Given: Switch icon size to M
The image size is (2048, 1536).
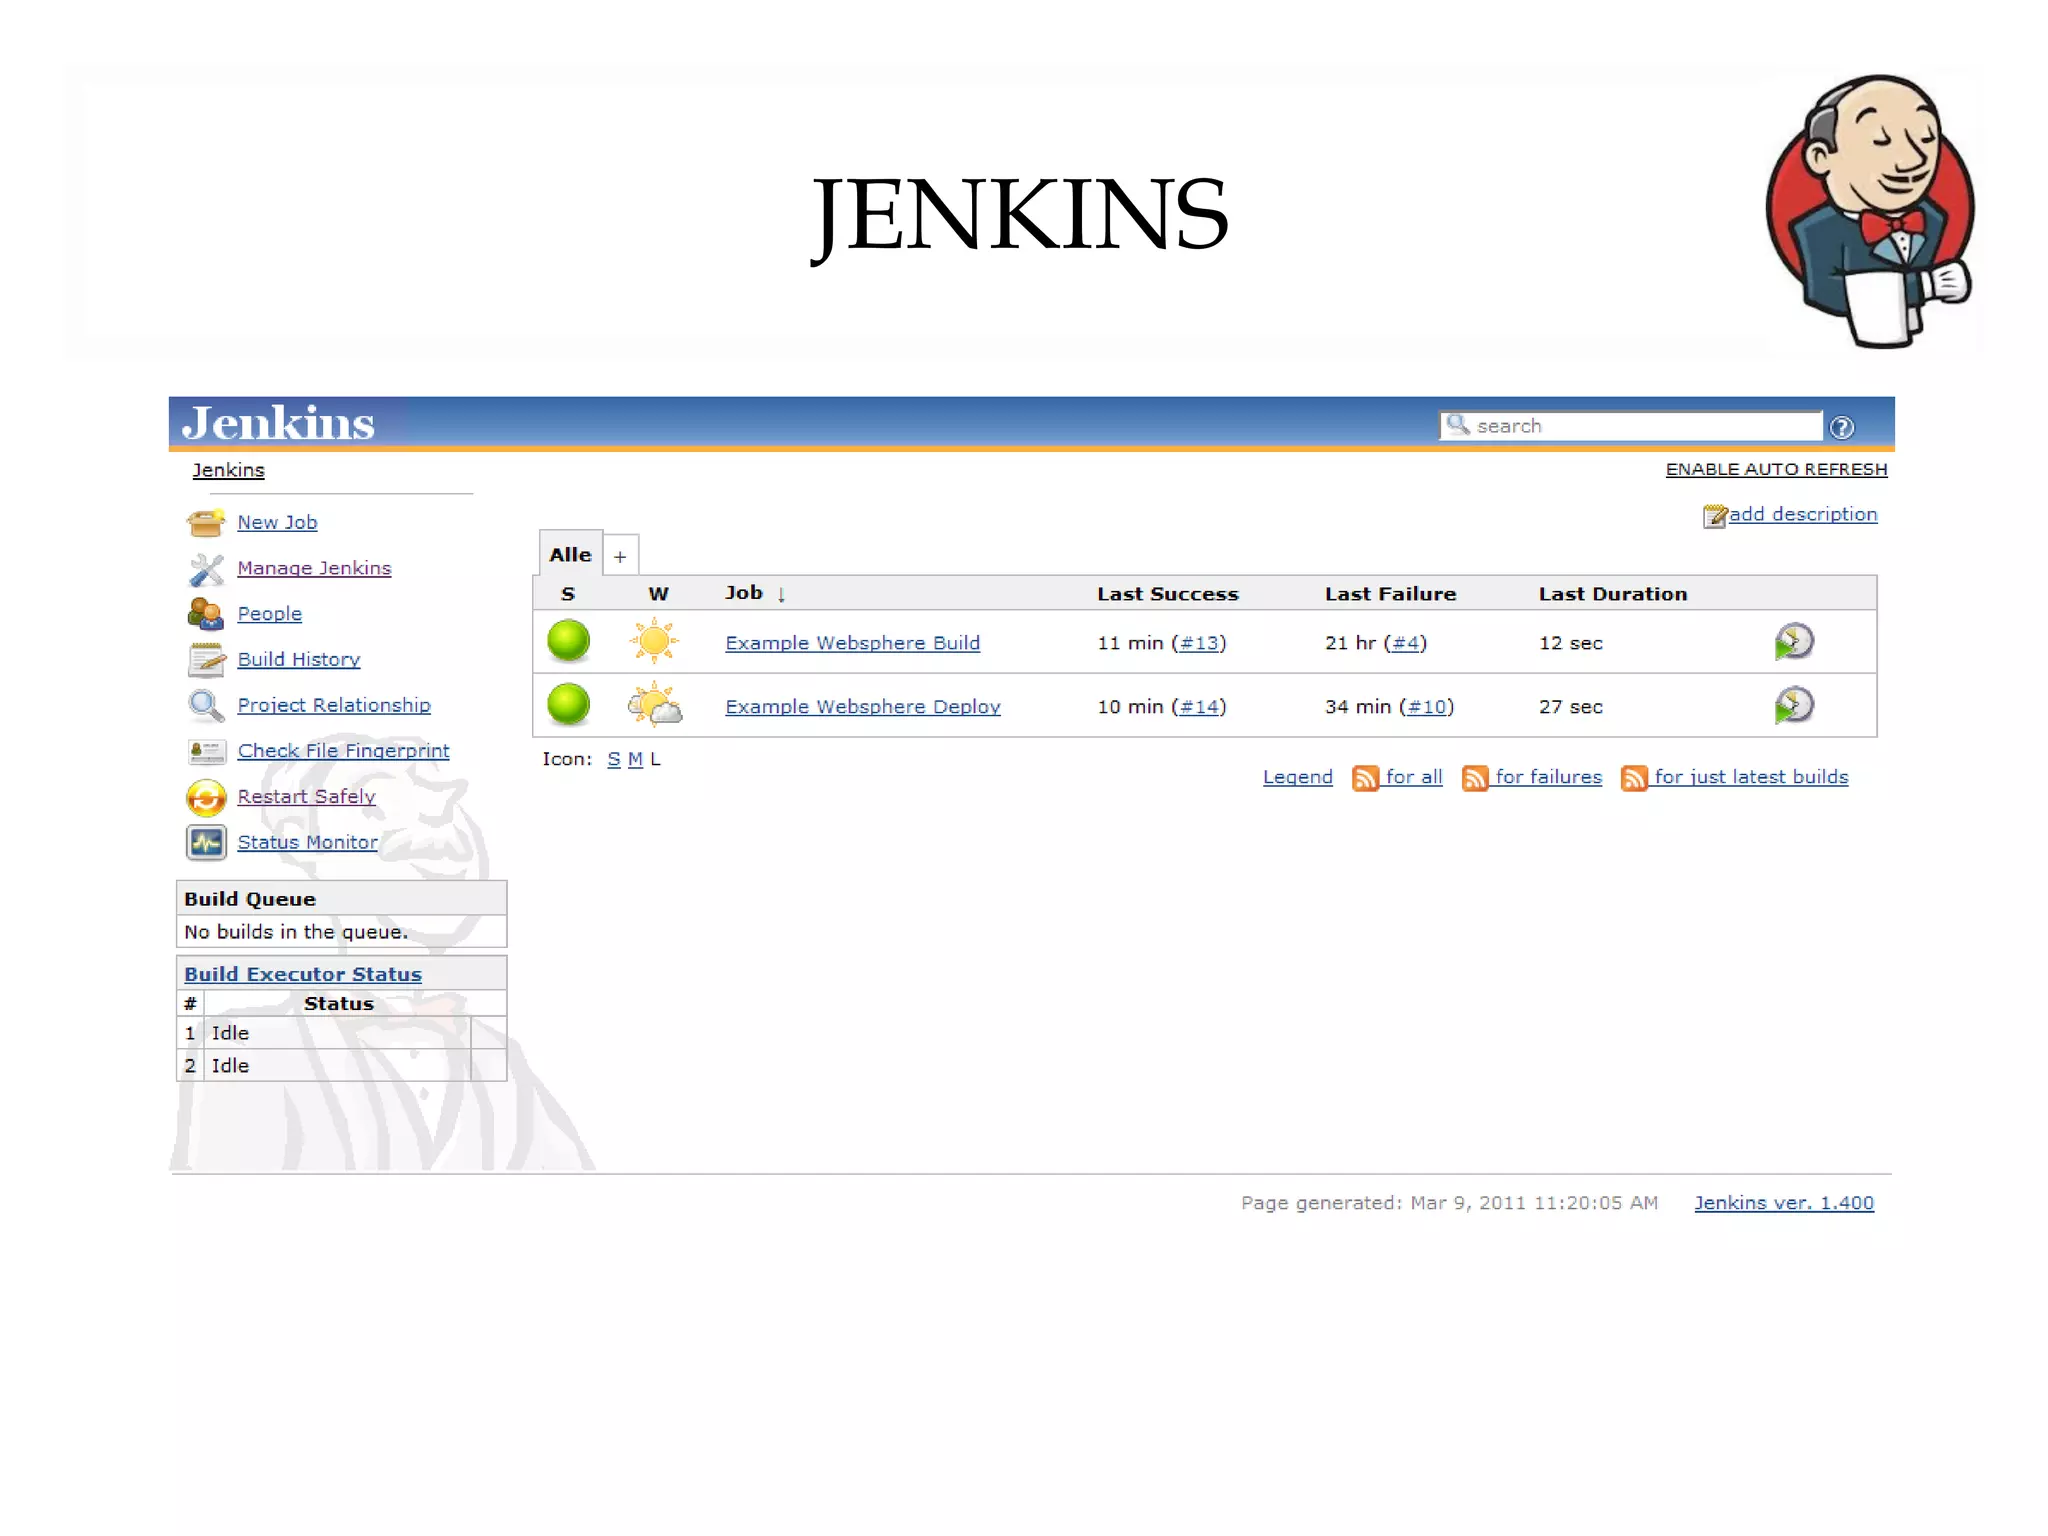Looking at the screenshot, I should pyautogui.click(x=635, y=760).
